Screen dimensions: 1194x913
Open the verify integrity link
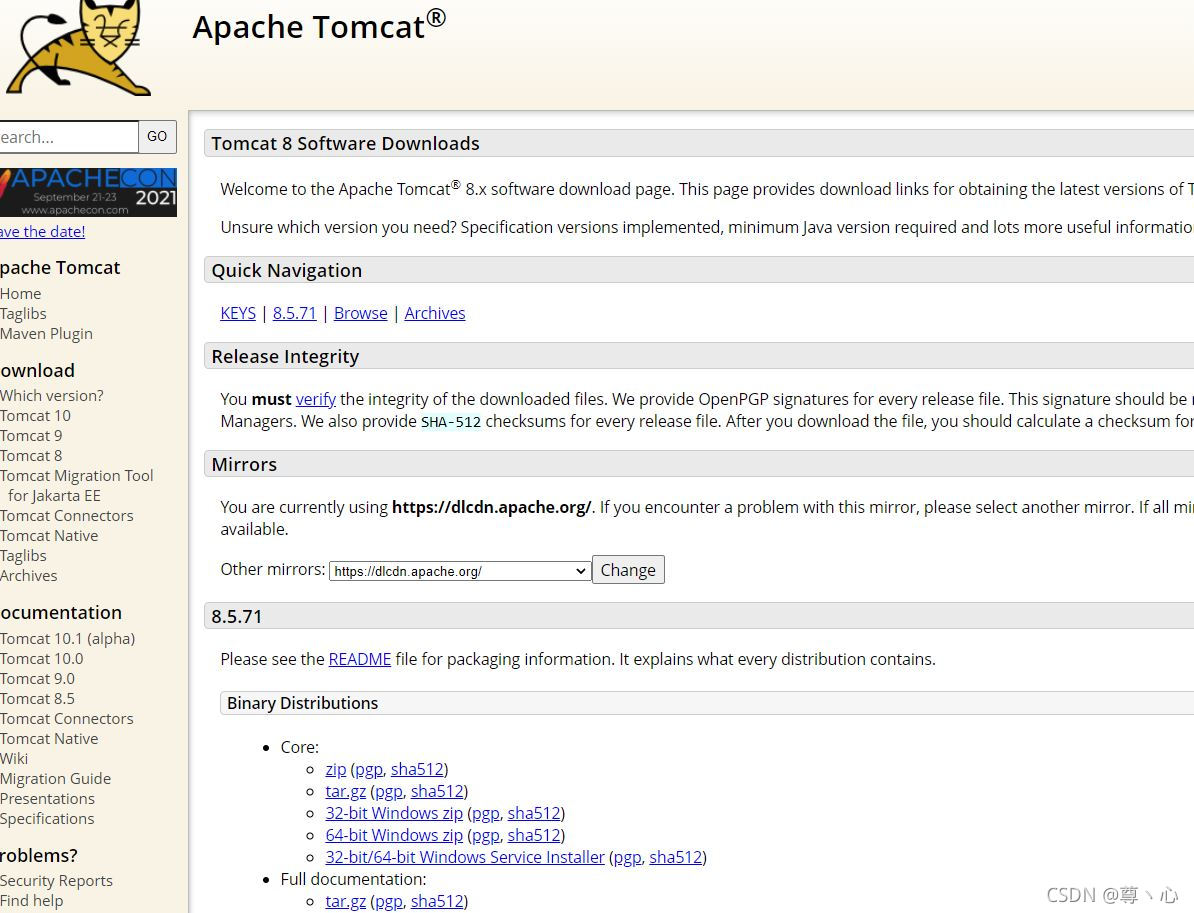(x=315, y=399)
